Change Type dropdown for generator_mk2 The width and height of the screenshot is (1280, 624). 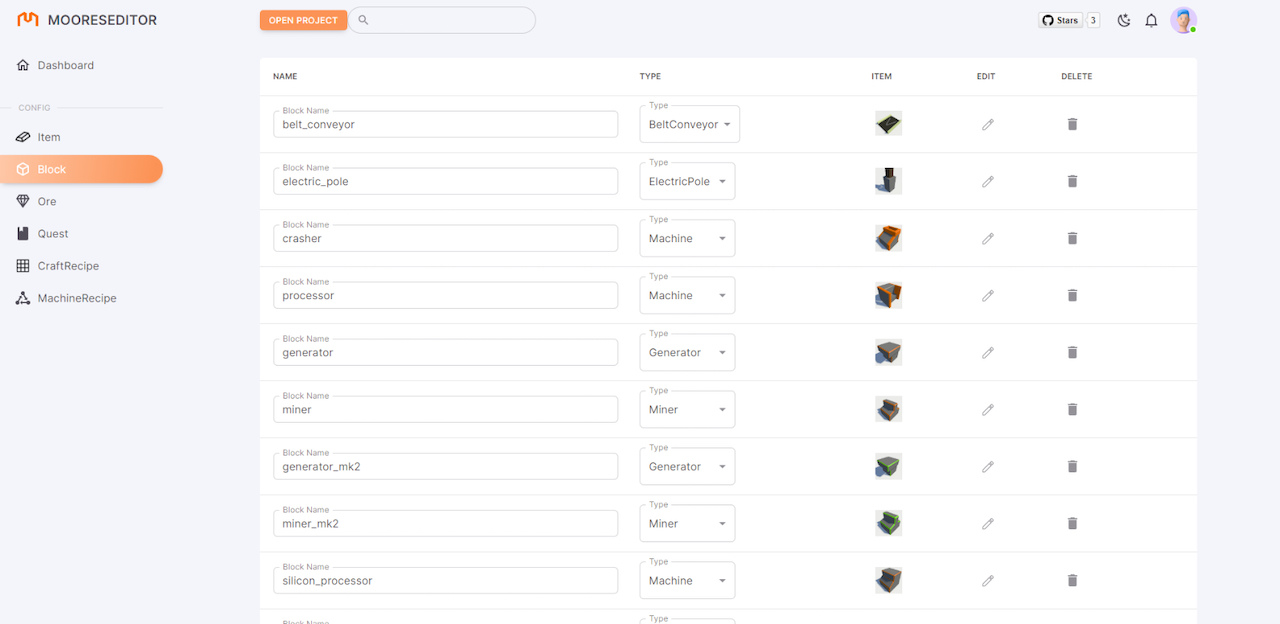click(687, 467)
